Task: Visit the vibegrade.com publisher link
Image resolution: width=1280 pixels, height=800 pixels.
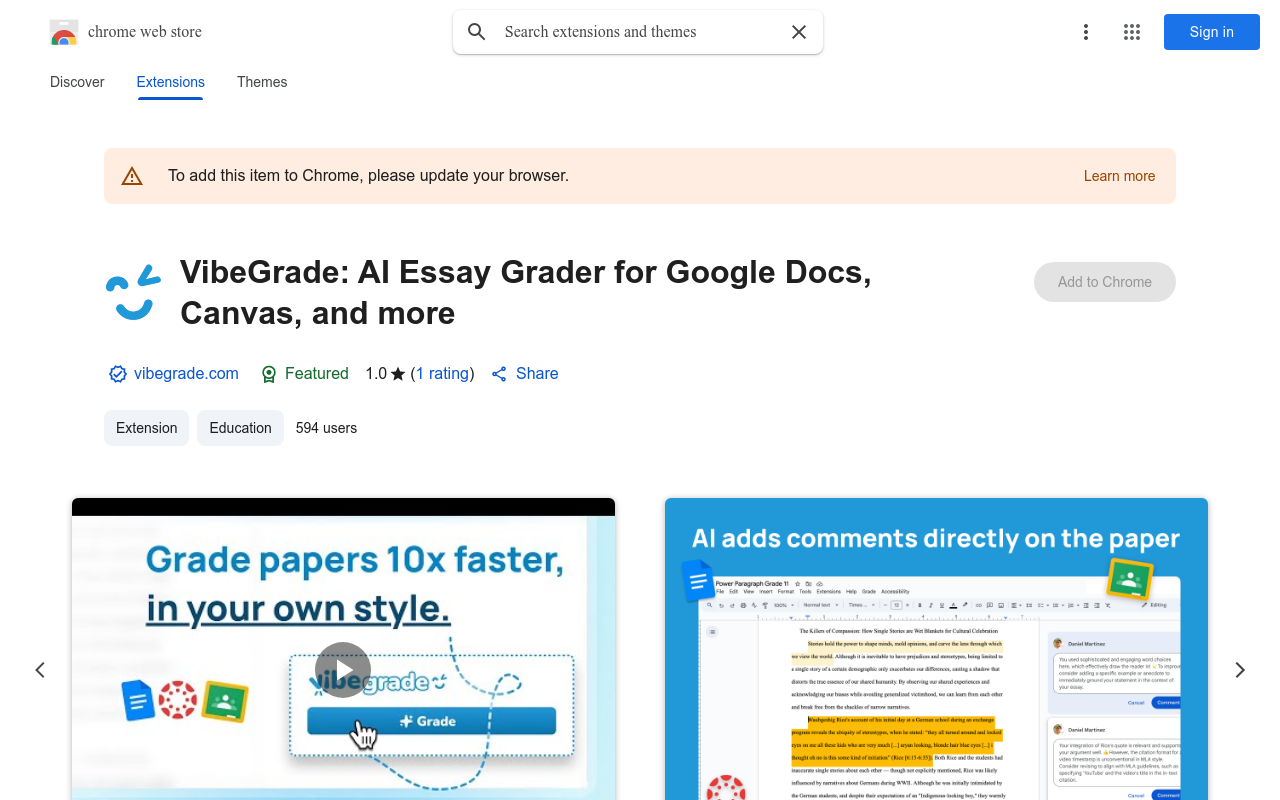Action: (186, 373)
